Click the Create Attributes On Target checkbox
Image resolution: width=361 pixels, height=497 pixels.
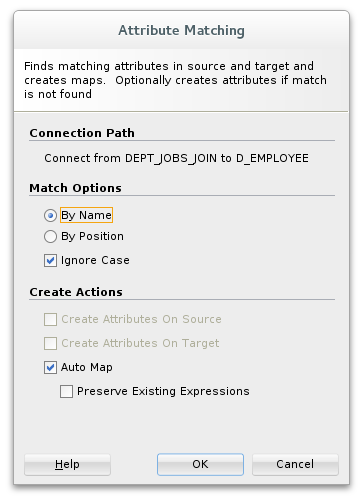(x=50, y=343)
